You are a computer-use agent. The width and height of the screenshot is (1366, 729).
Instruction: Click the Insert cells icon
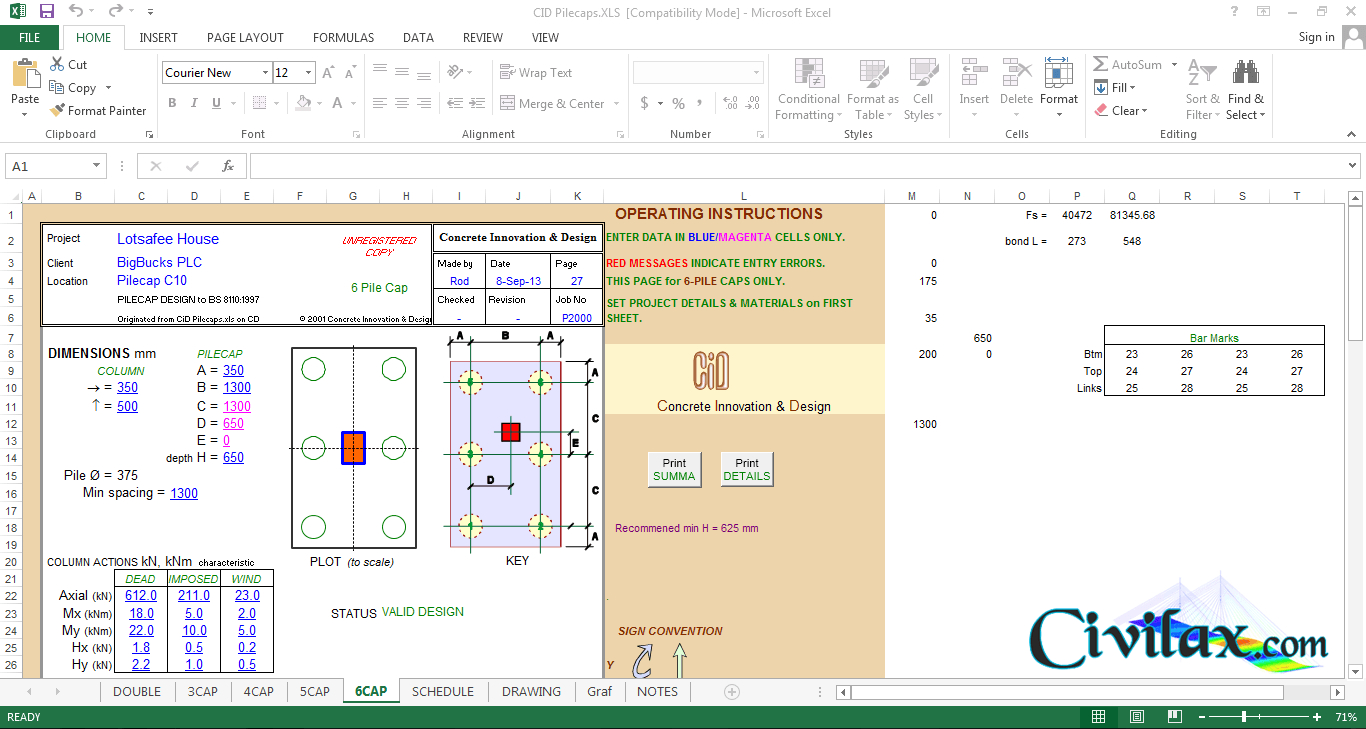pos(973,75)
